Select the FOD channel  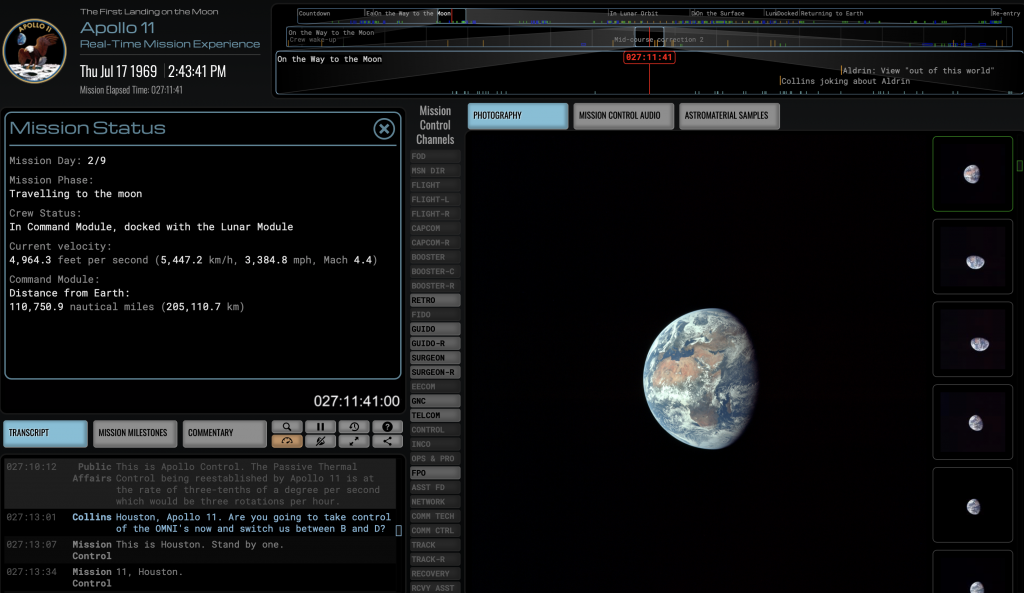[x=435, y=156]
